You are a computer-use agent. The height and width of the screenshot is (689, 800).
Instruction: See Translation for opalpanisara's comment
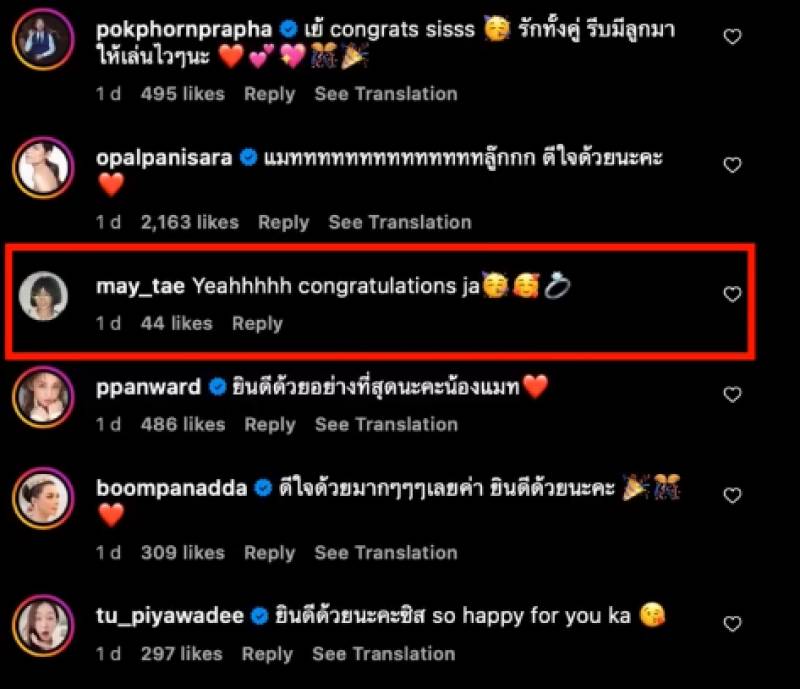point(400,222)
